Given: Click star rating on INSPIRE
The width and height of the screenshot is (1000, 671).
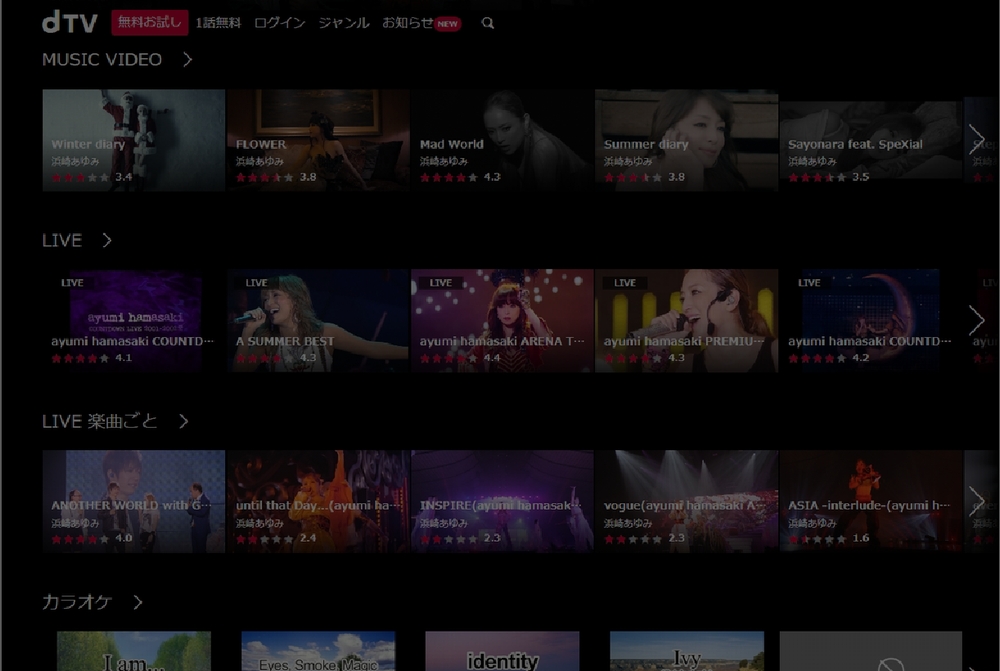Looking at the screenshot, I should click(449, 539).
